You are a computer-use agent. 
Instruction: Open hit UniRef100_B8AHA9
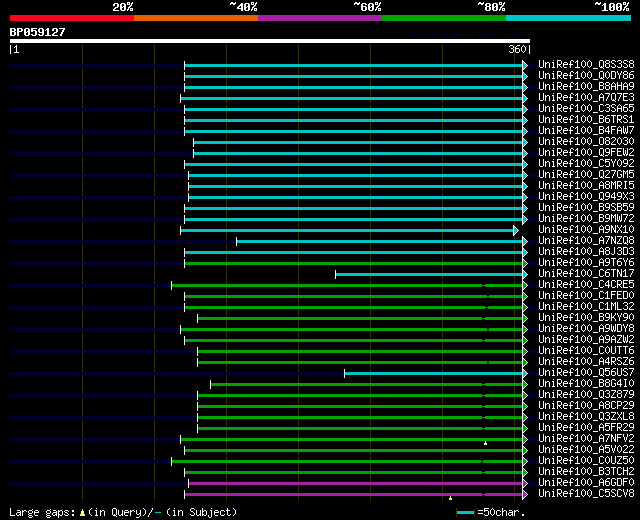click(x=586, y=86)
